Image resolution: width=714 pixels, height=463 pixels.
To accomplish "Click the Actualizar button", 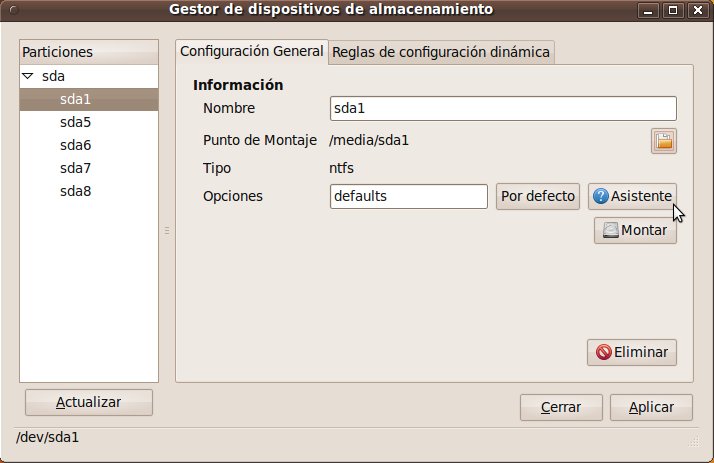I will tap(89, 402).
